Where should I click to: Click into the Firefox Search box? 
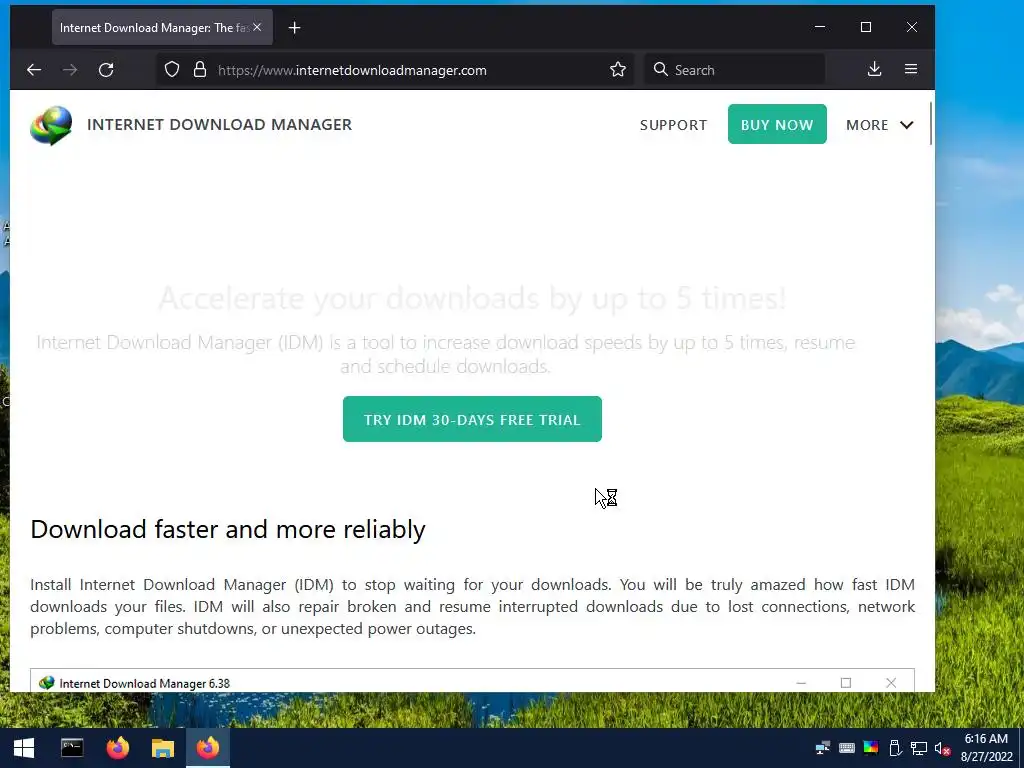tap(735, 70)
